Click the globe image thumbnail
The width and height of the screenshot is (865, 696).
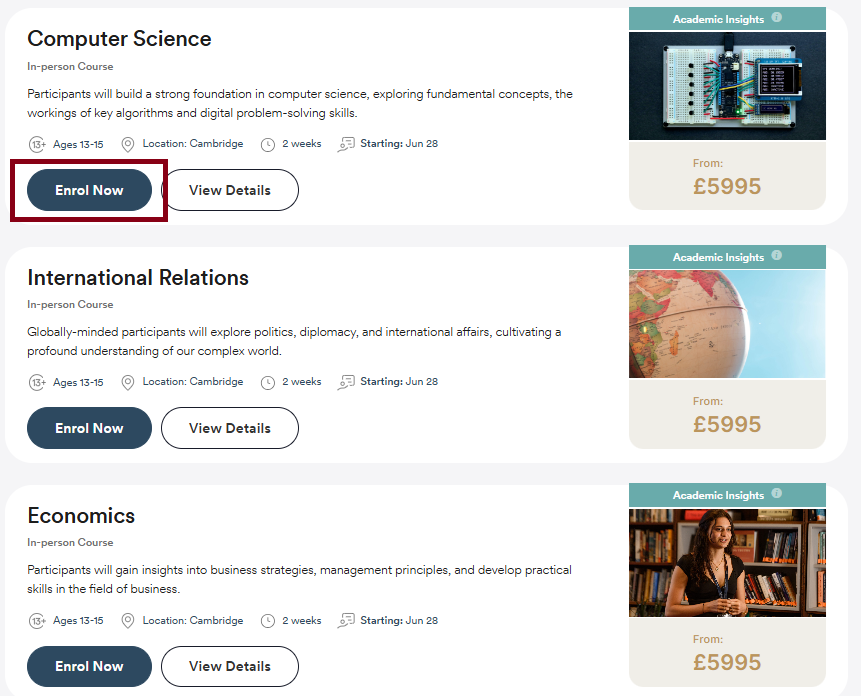tap(727, 323)
